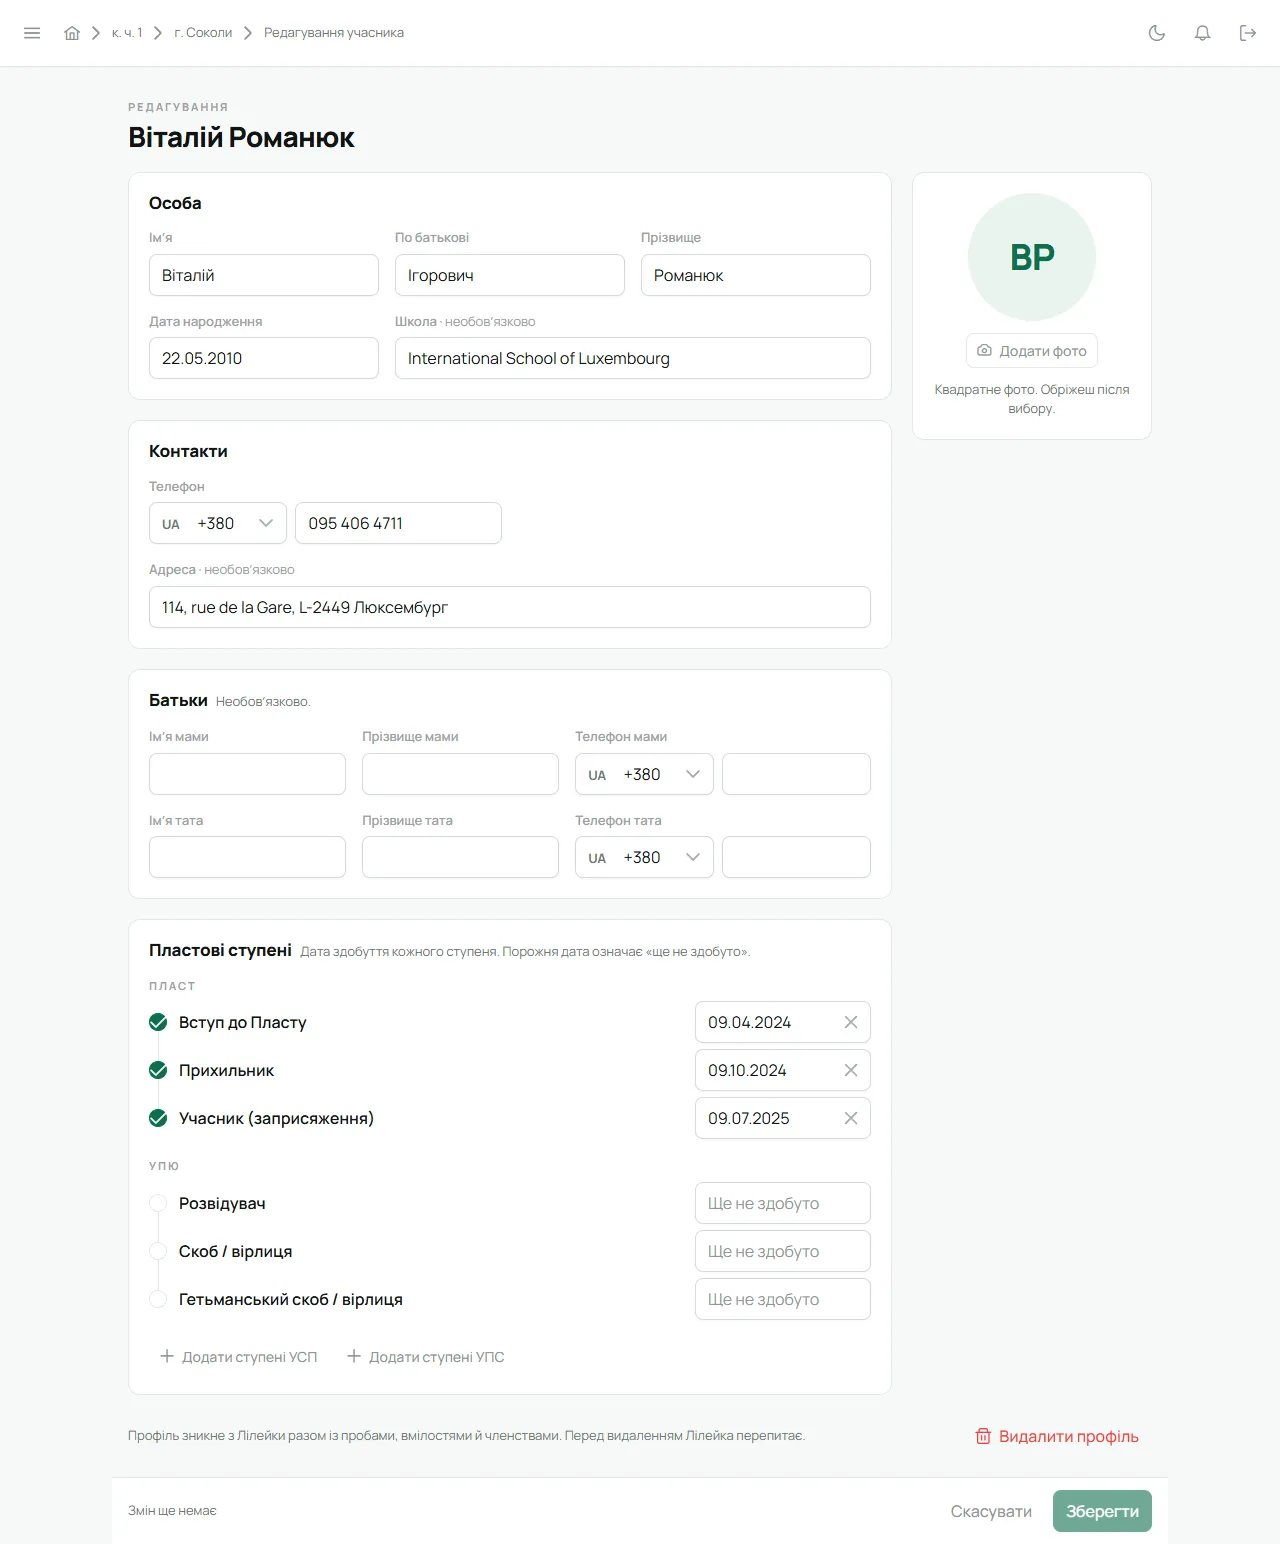This screenshot has width=1280, height=1544.
Task: Open the father's phone country code dropdown
Action: [x=644, y=857]
